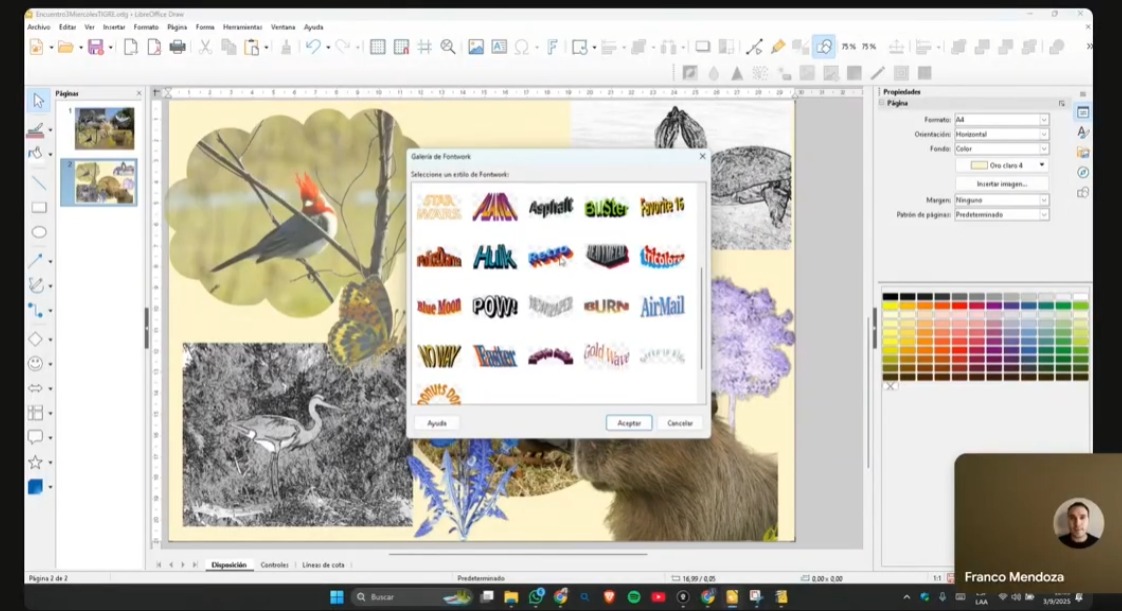Viewport: 1122px width, 611px height.
Task: Switch to the Controles layer tab
Action: 274,565
